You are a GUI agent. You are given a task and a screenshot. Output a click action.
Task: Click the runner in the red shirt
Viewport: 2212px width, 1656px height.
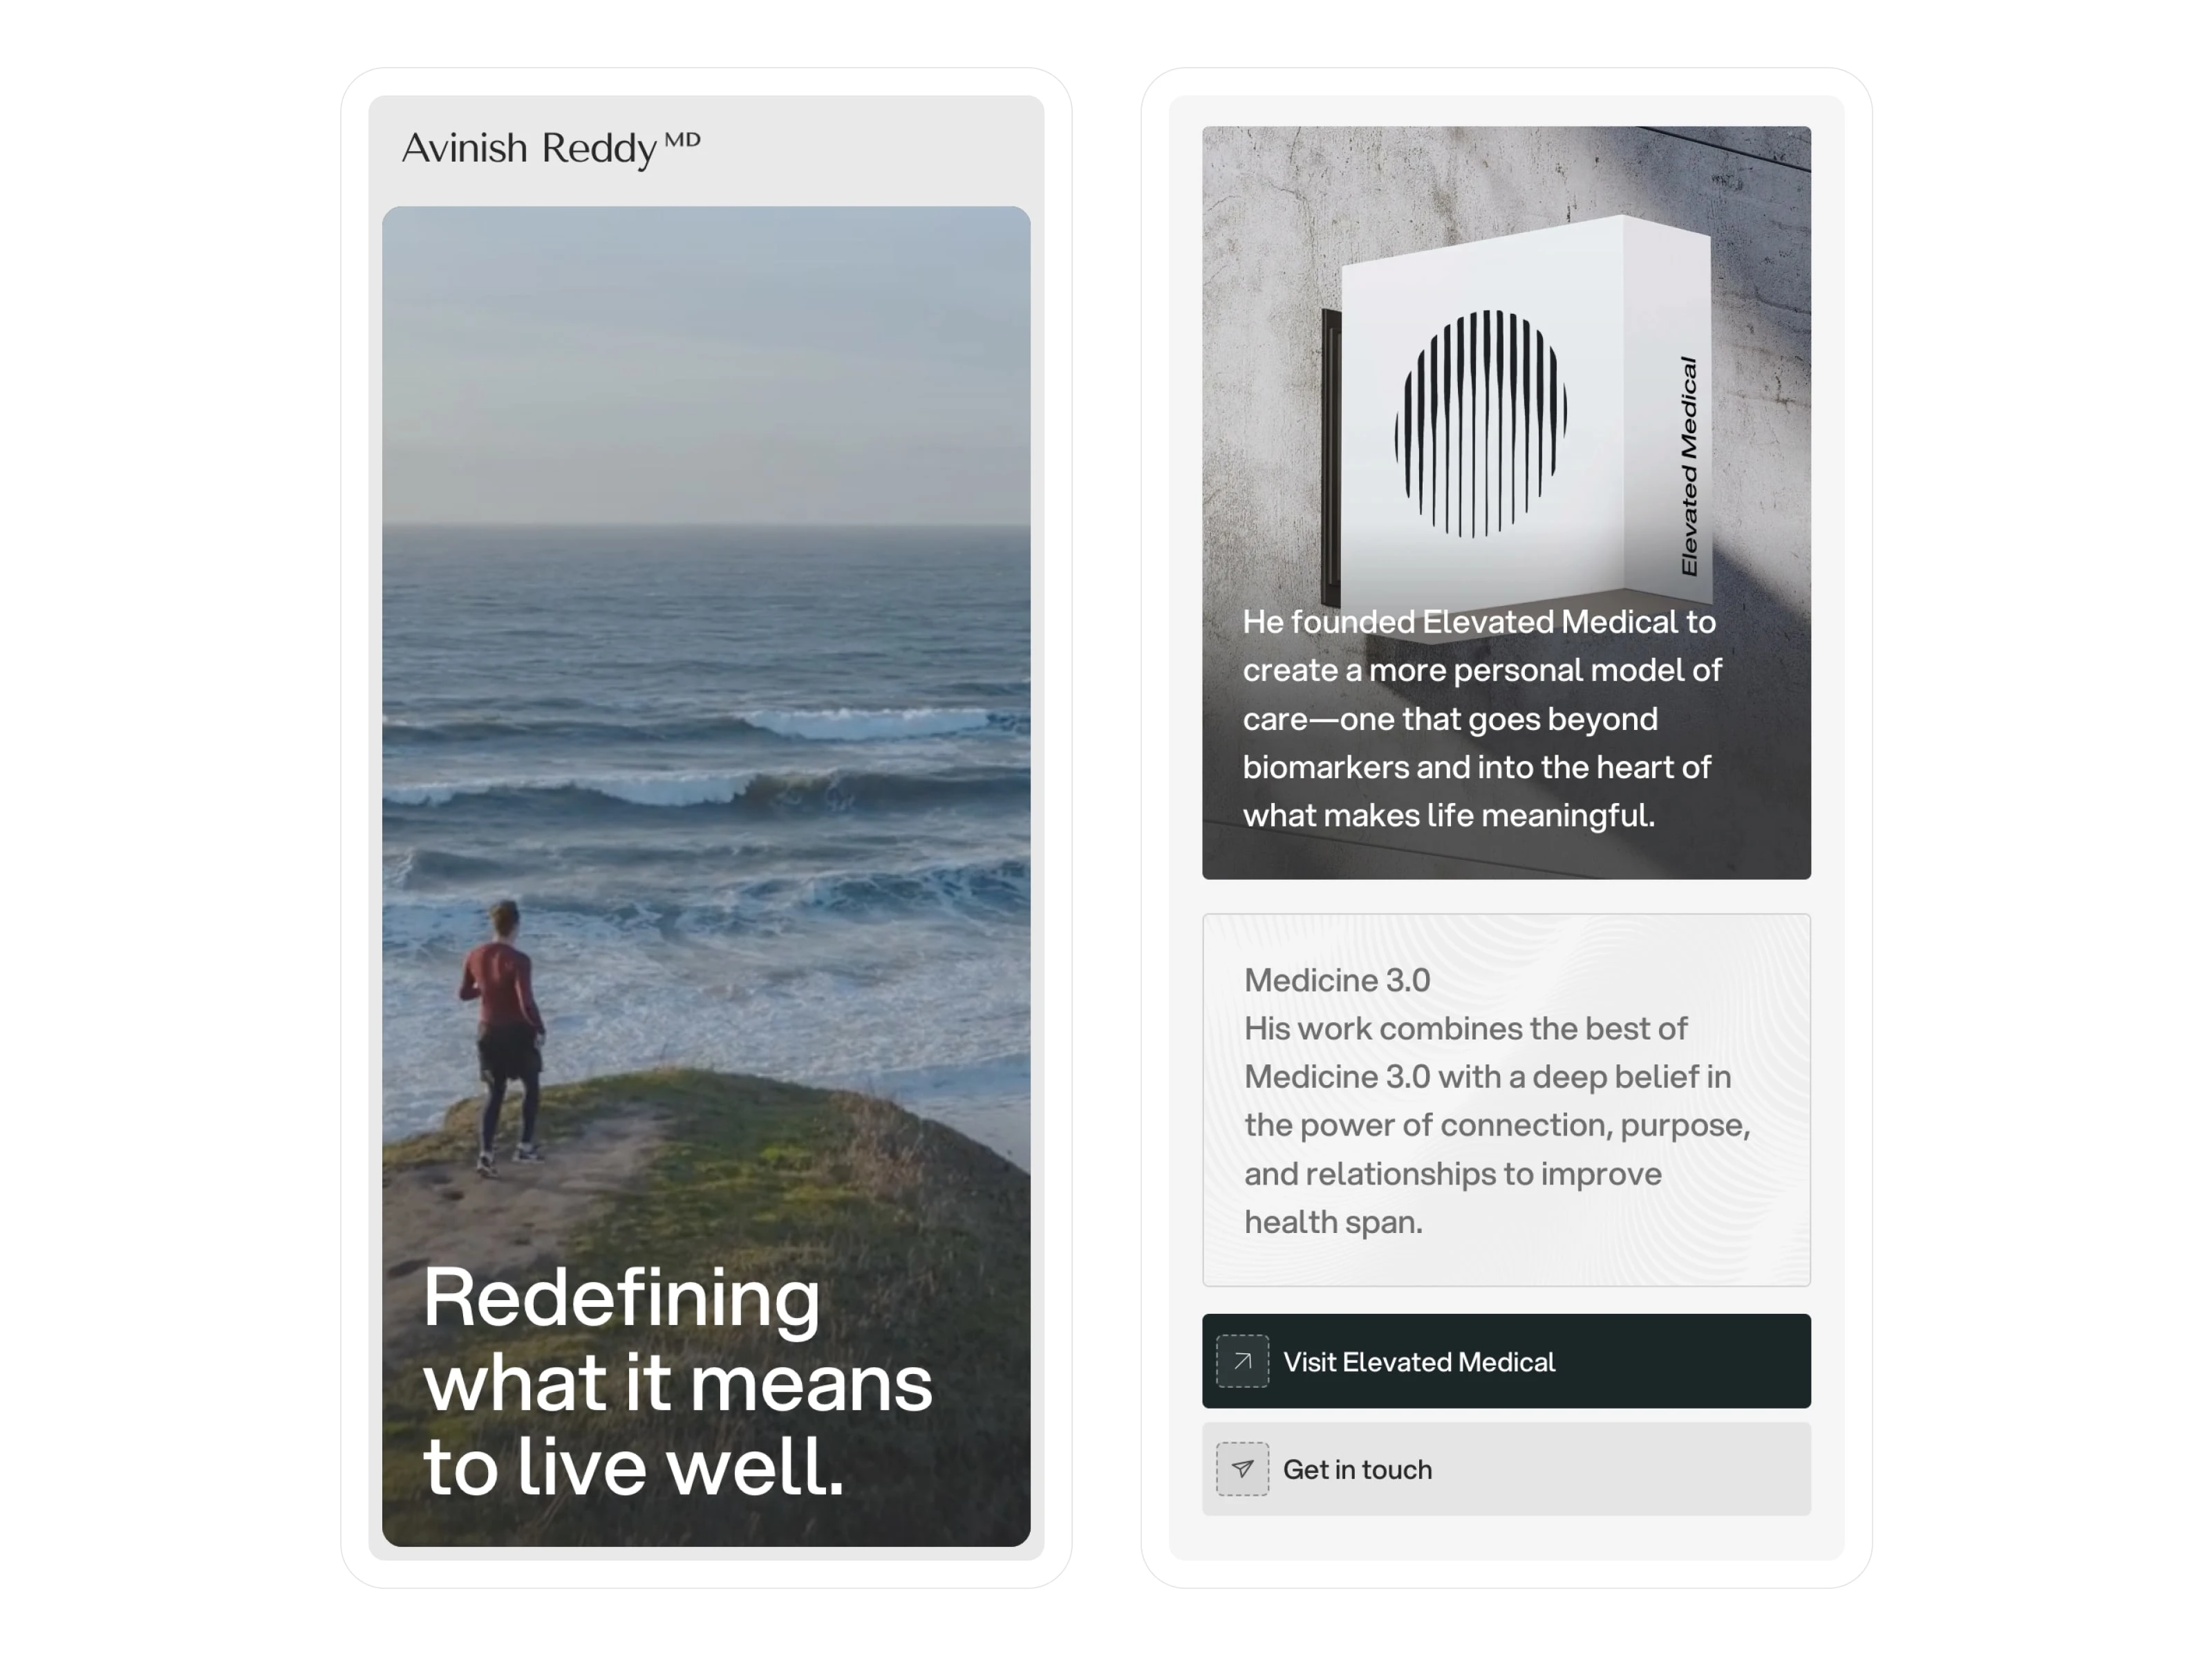point(504,1037)
